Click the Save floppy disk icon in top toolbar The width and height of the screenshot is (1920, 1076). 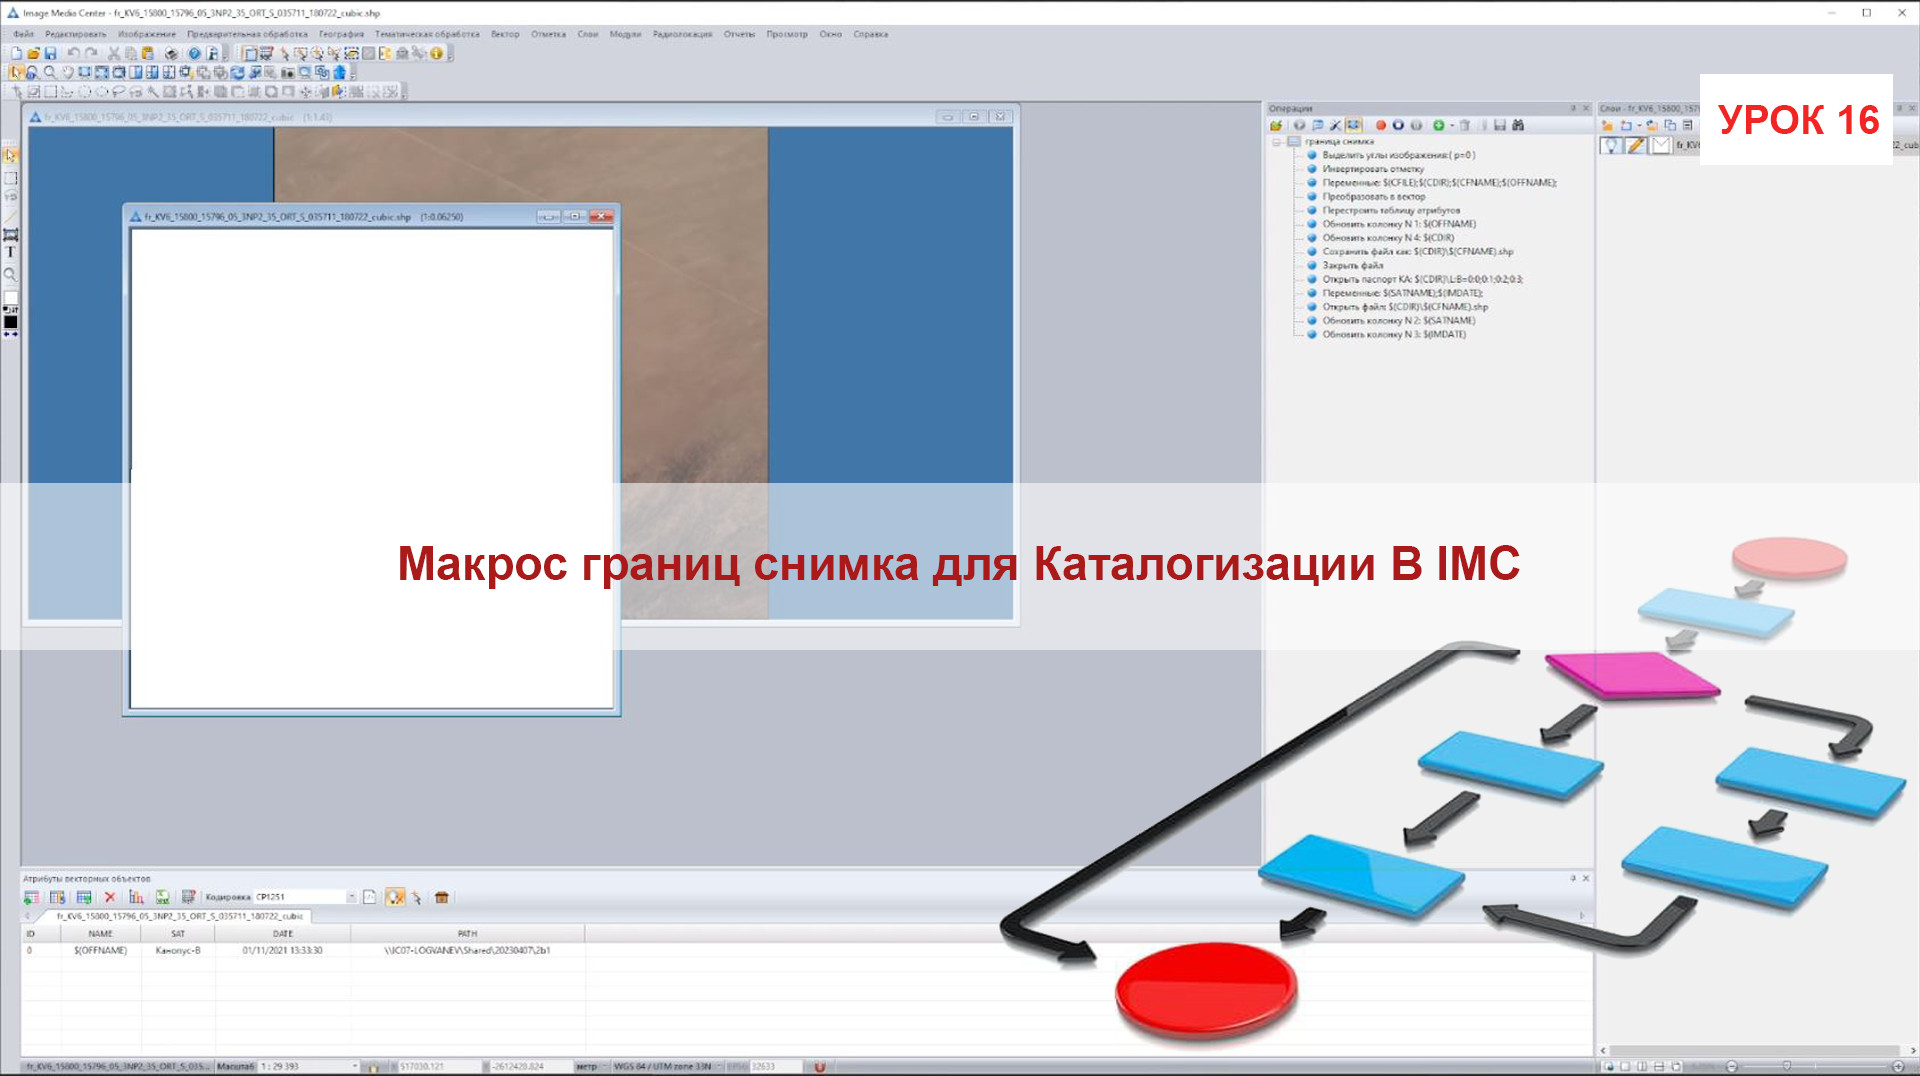click(50, 53)
